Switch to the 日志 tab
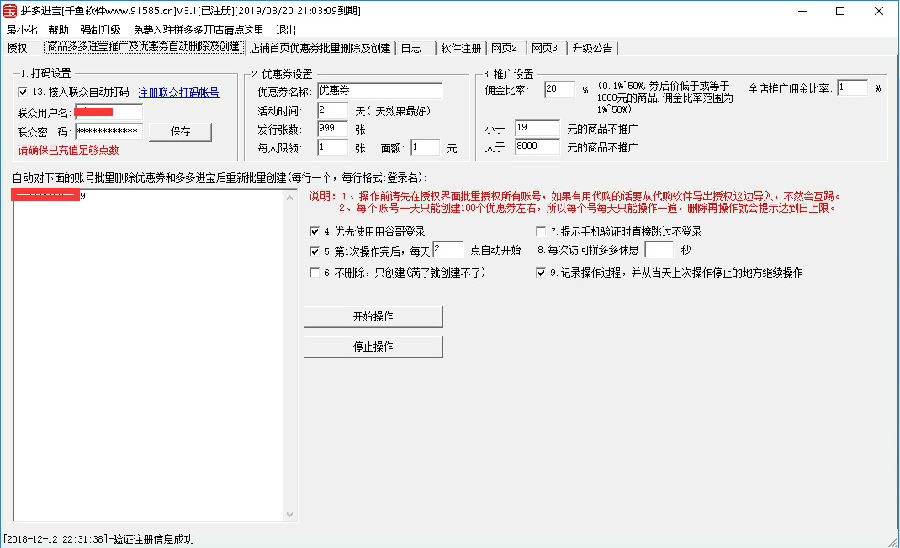Viewport: 900px width, 548px height. [x=414, y=48]
